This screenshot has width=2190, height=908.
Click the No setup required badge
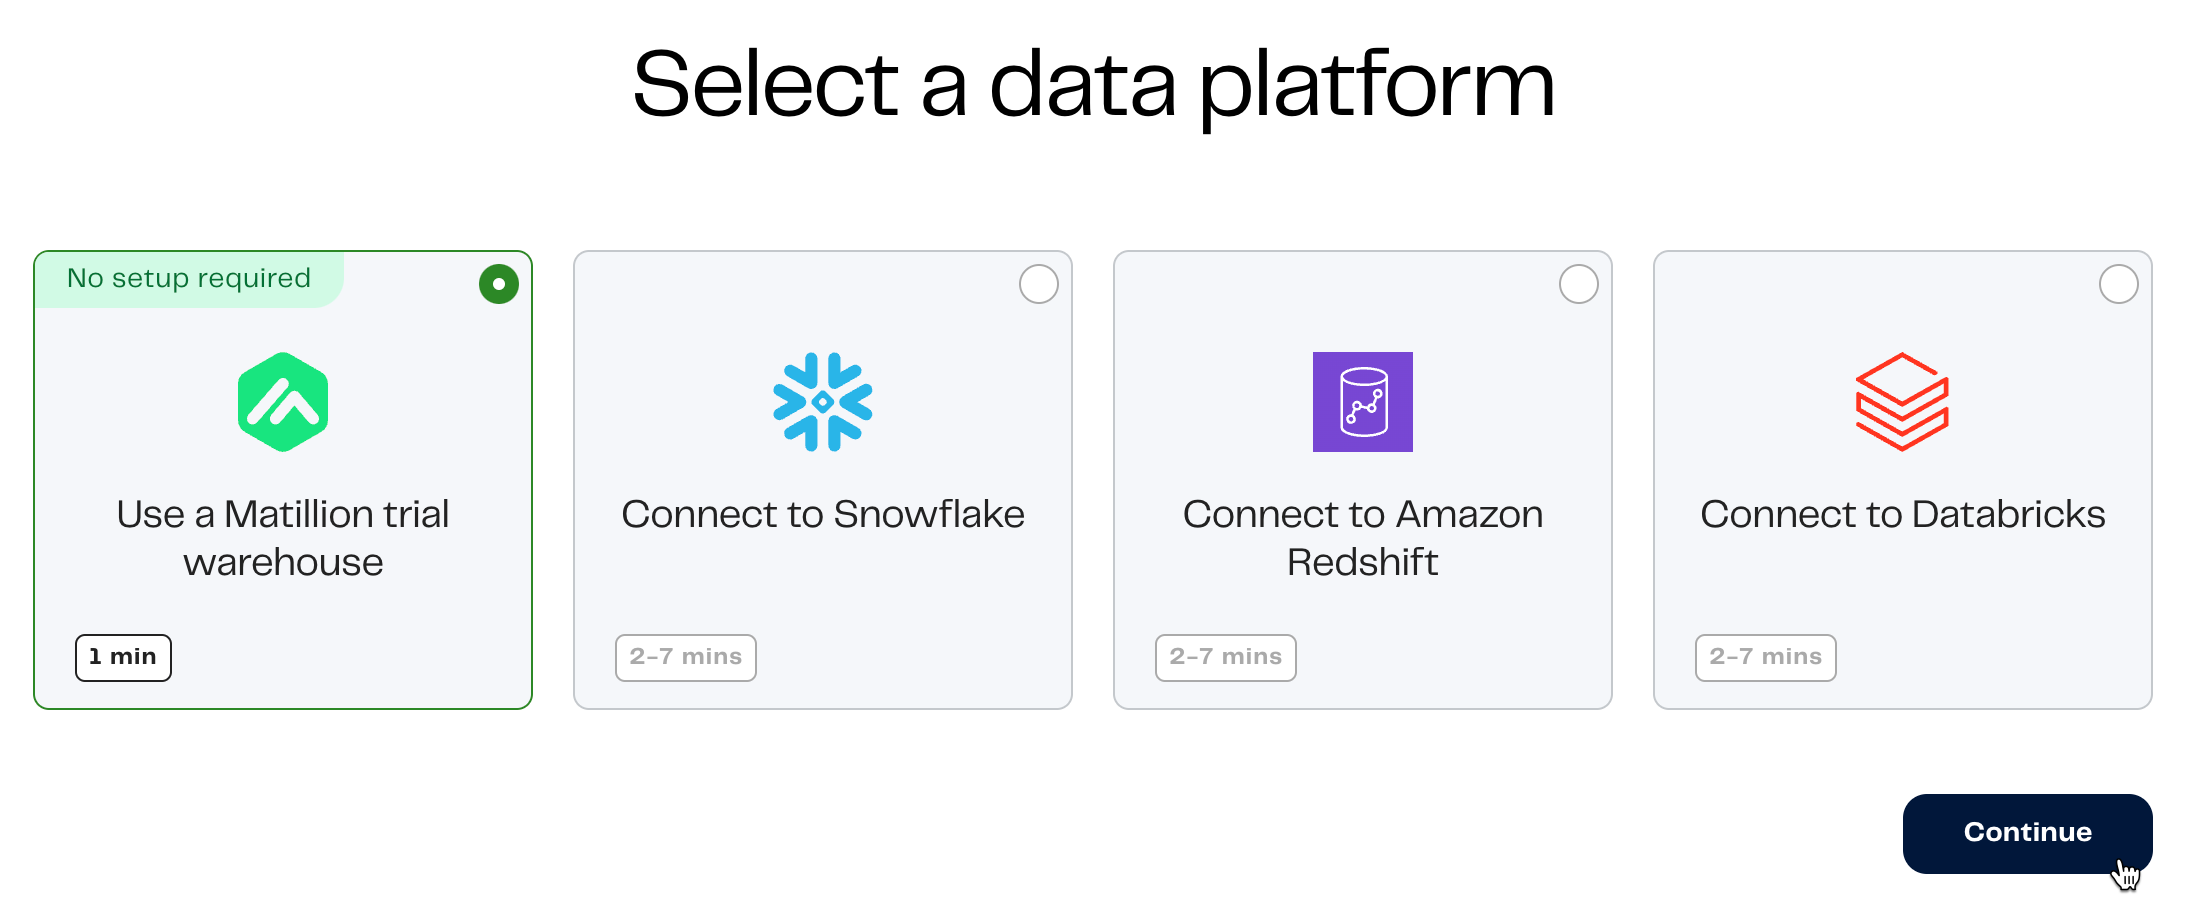(x=187, y=278)
